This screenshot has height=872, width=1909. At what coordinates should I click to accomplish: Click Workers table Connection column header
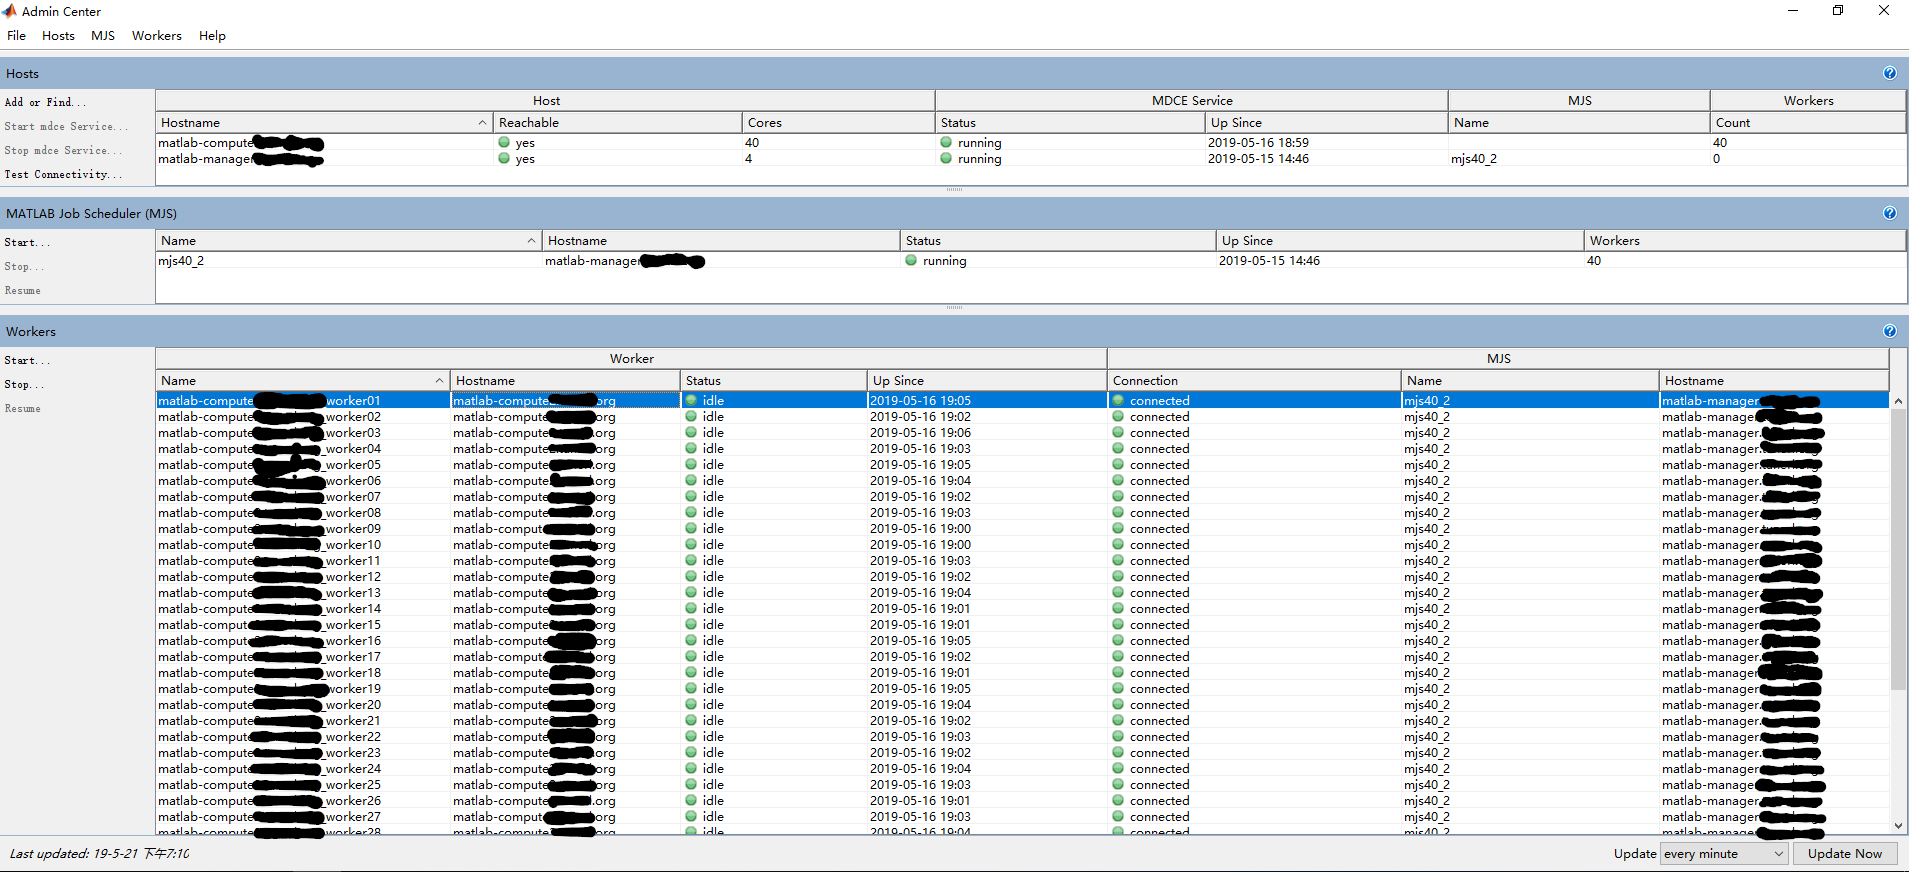(1254, 380)
